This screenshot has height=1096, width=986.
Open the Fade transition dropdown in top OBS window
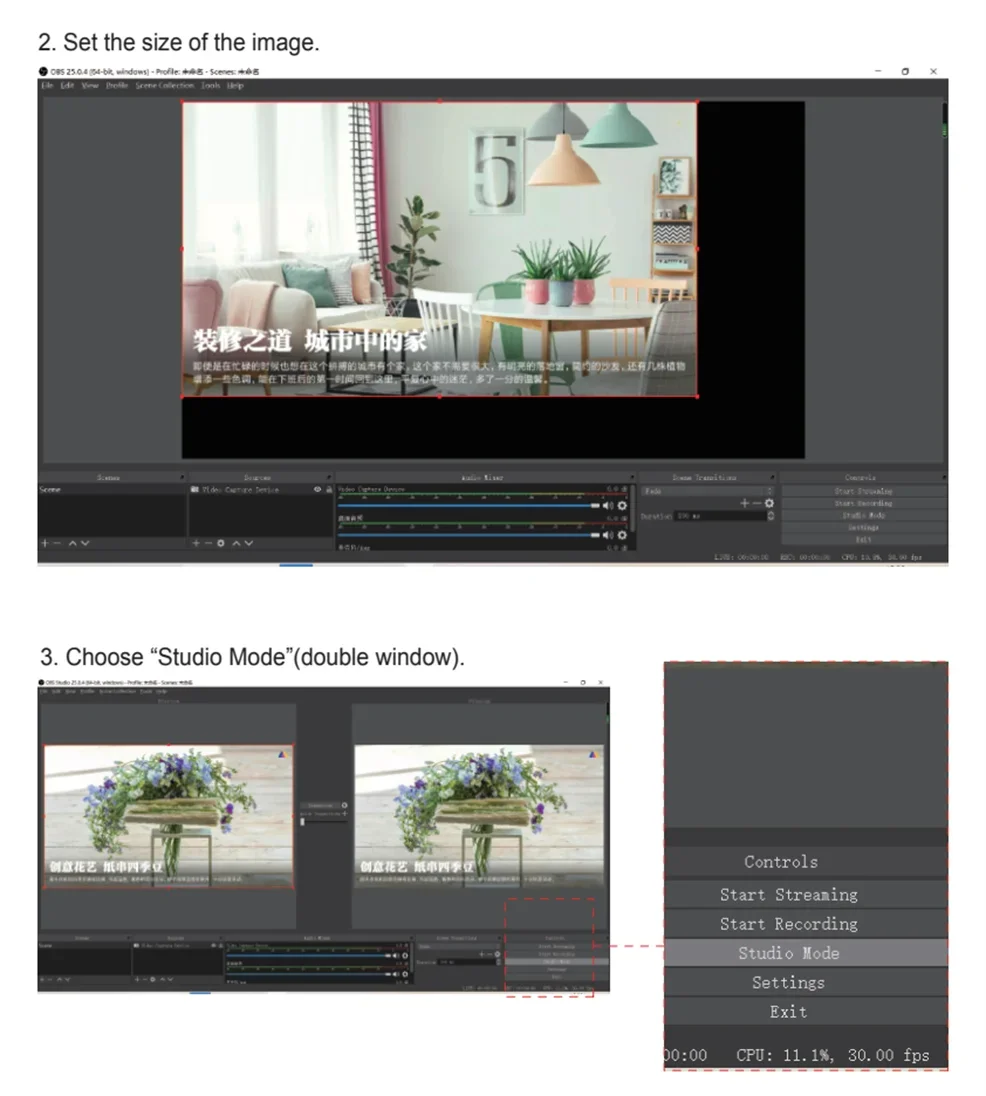coord(706,491)
